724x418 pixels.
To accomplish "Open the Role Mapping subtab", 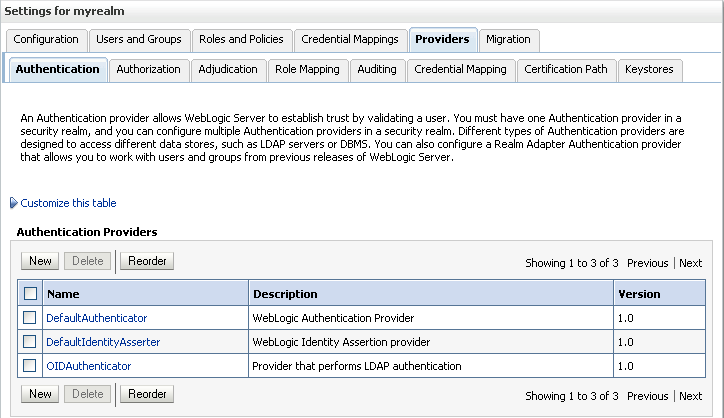I will (308, 70).
